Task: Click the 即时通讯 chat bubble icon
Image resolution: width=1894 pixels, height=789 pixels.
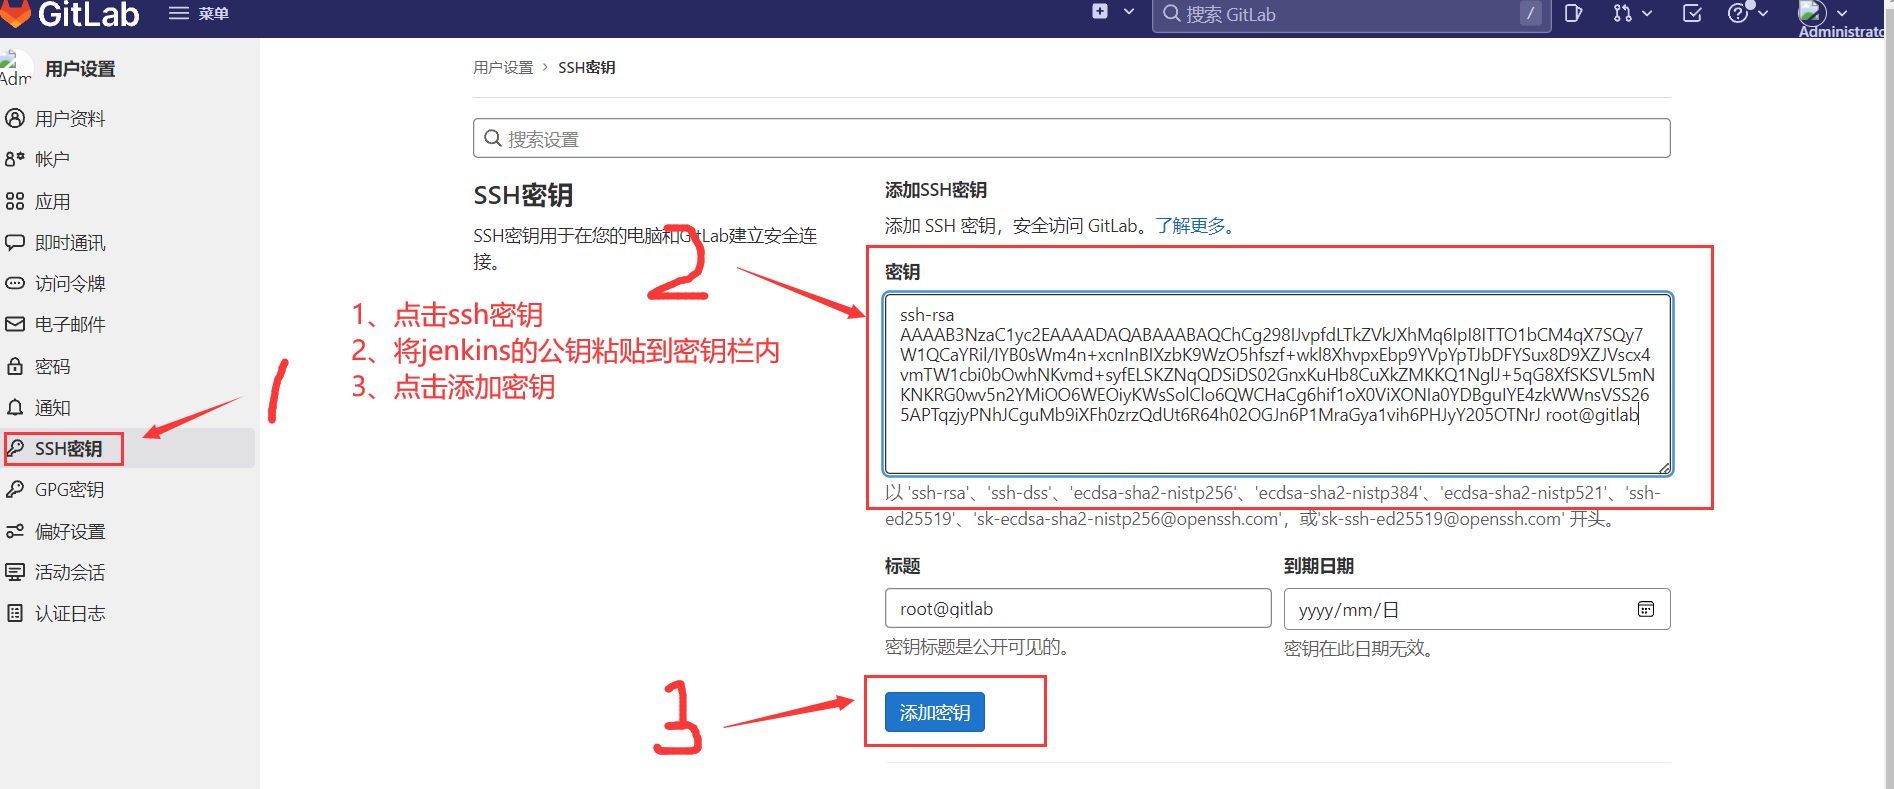Action: click(15, 242)
